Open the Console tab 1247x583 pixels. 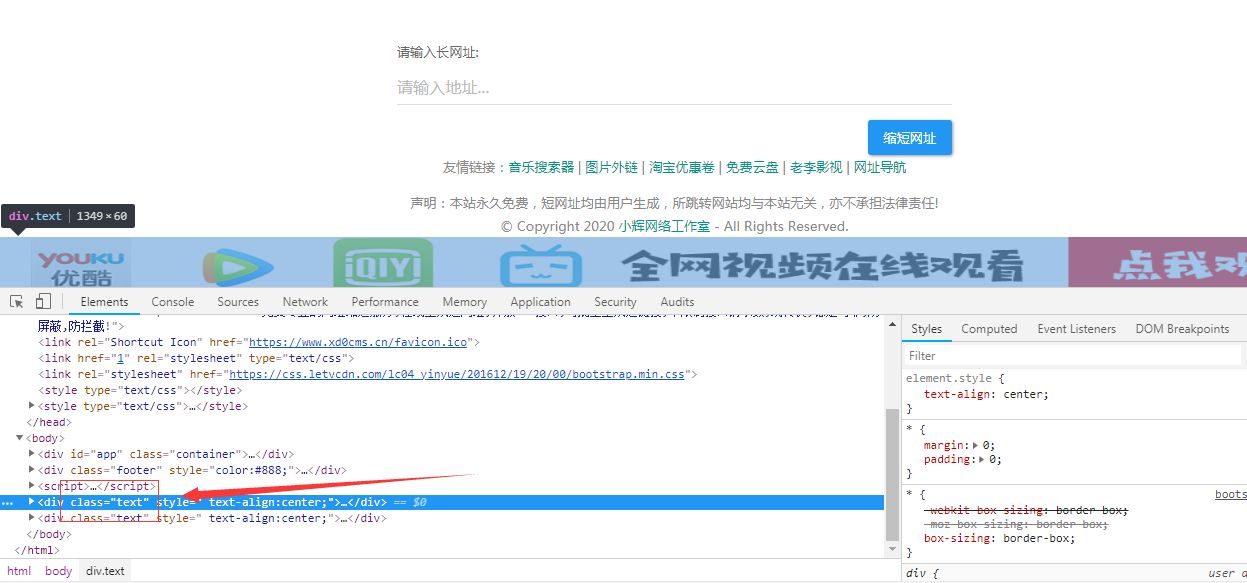pyautogui.click(x=173, y=301)
